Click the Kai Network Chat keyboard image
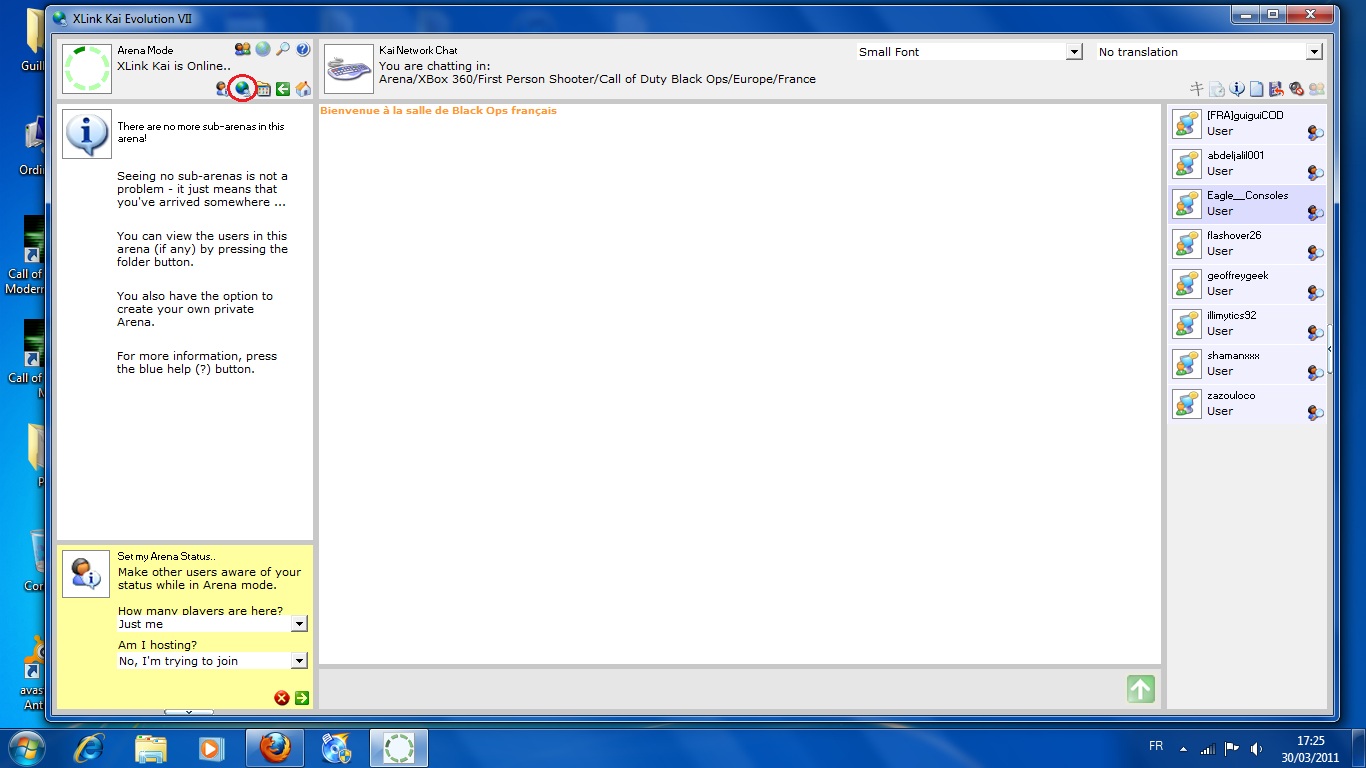 point(349,69)
